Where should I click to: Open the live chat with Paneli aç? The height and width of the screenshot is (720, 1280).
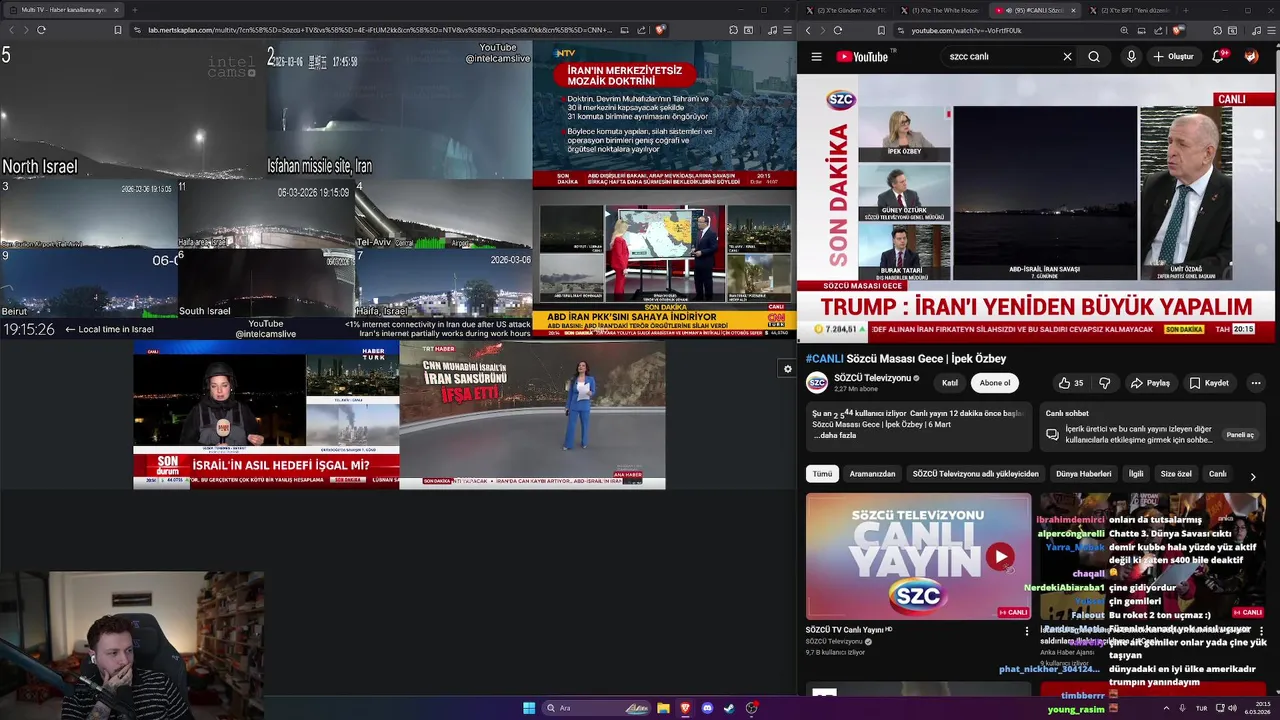(x=1240, y=435)
